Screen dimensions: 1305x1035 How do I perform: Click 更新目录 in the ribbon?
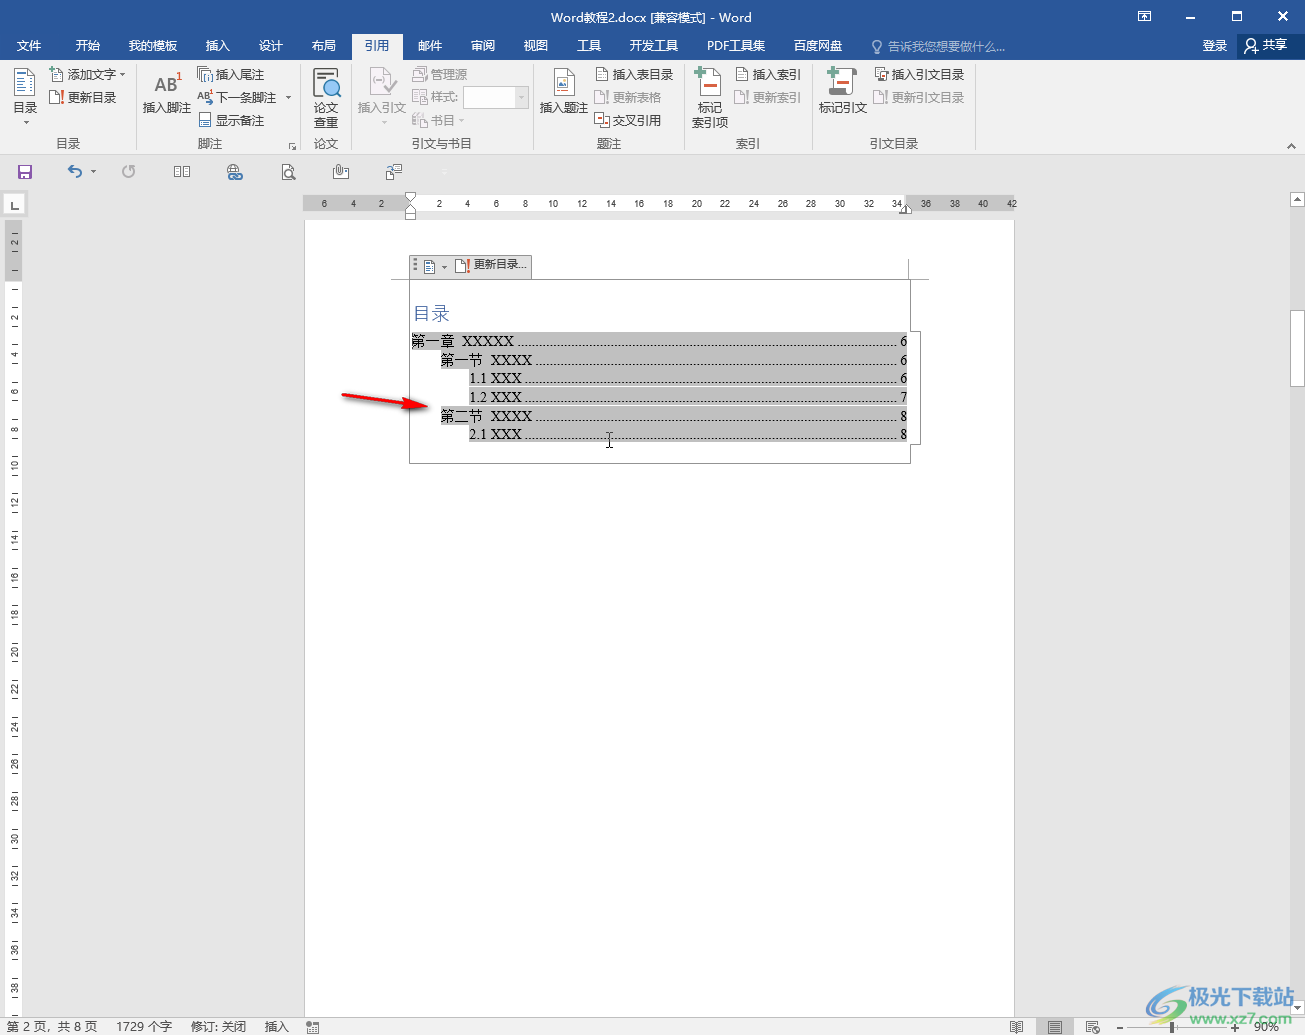point(83,97)
